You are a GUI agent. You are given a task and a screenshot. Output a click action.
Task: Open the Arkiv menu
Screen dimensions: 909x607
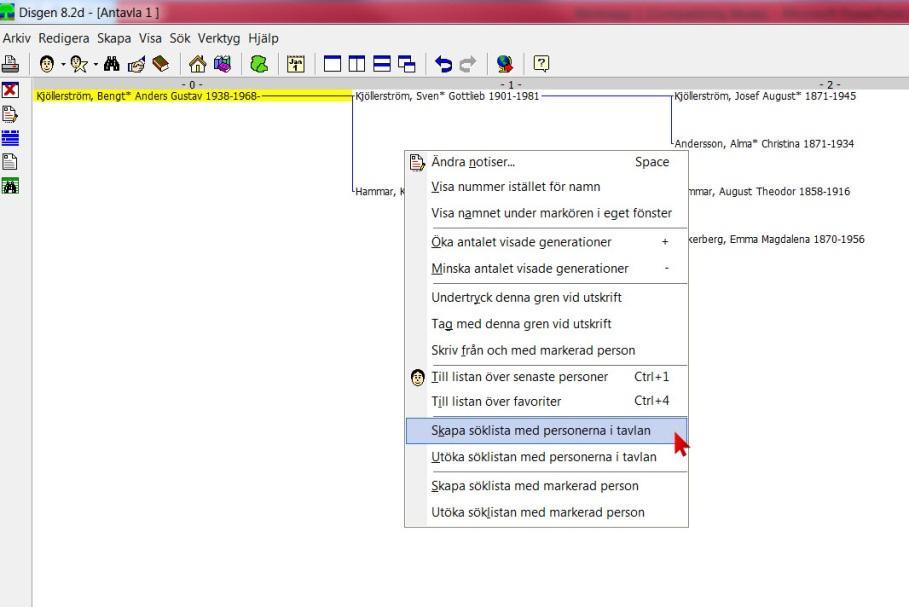pos(16,38)
